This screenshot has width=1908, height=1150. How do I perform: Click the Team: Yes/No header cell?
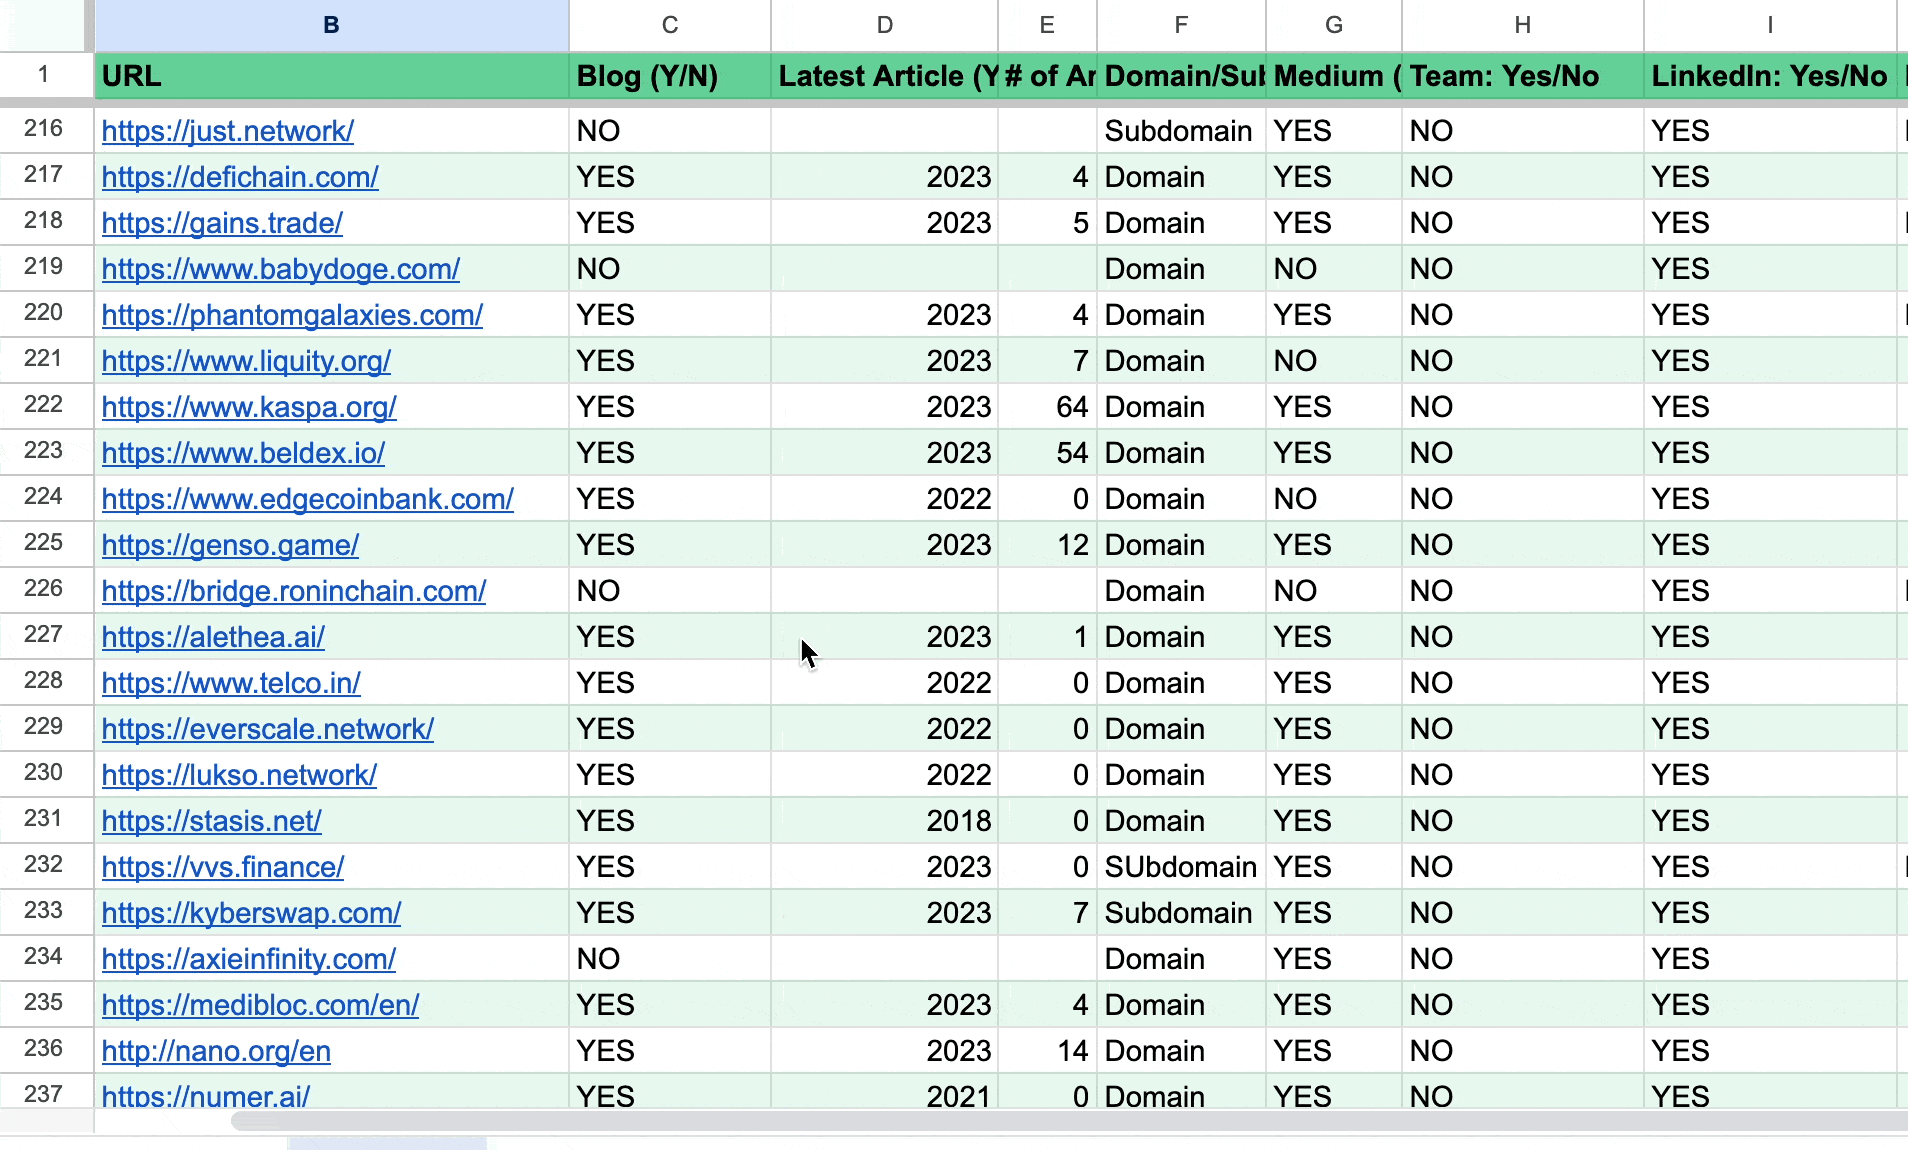(x=1522, y=76)
